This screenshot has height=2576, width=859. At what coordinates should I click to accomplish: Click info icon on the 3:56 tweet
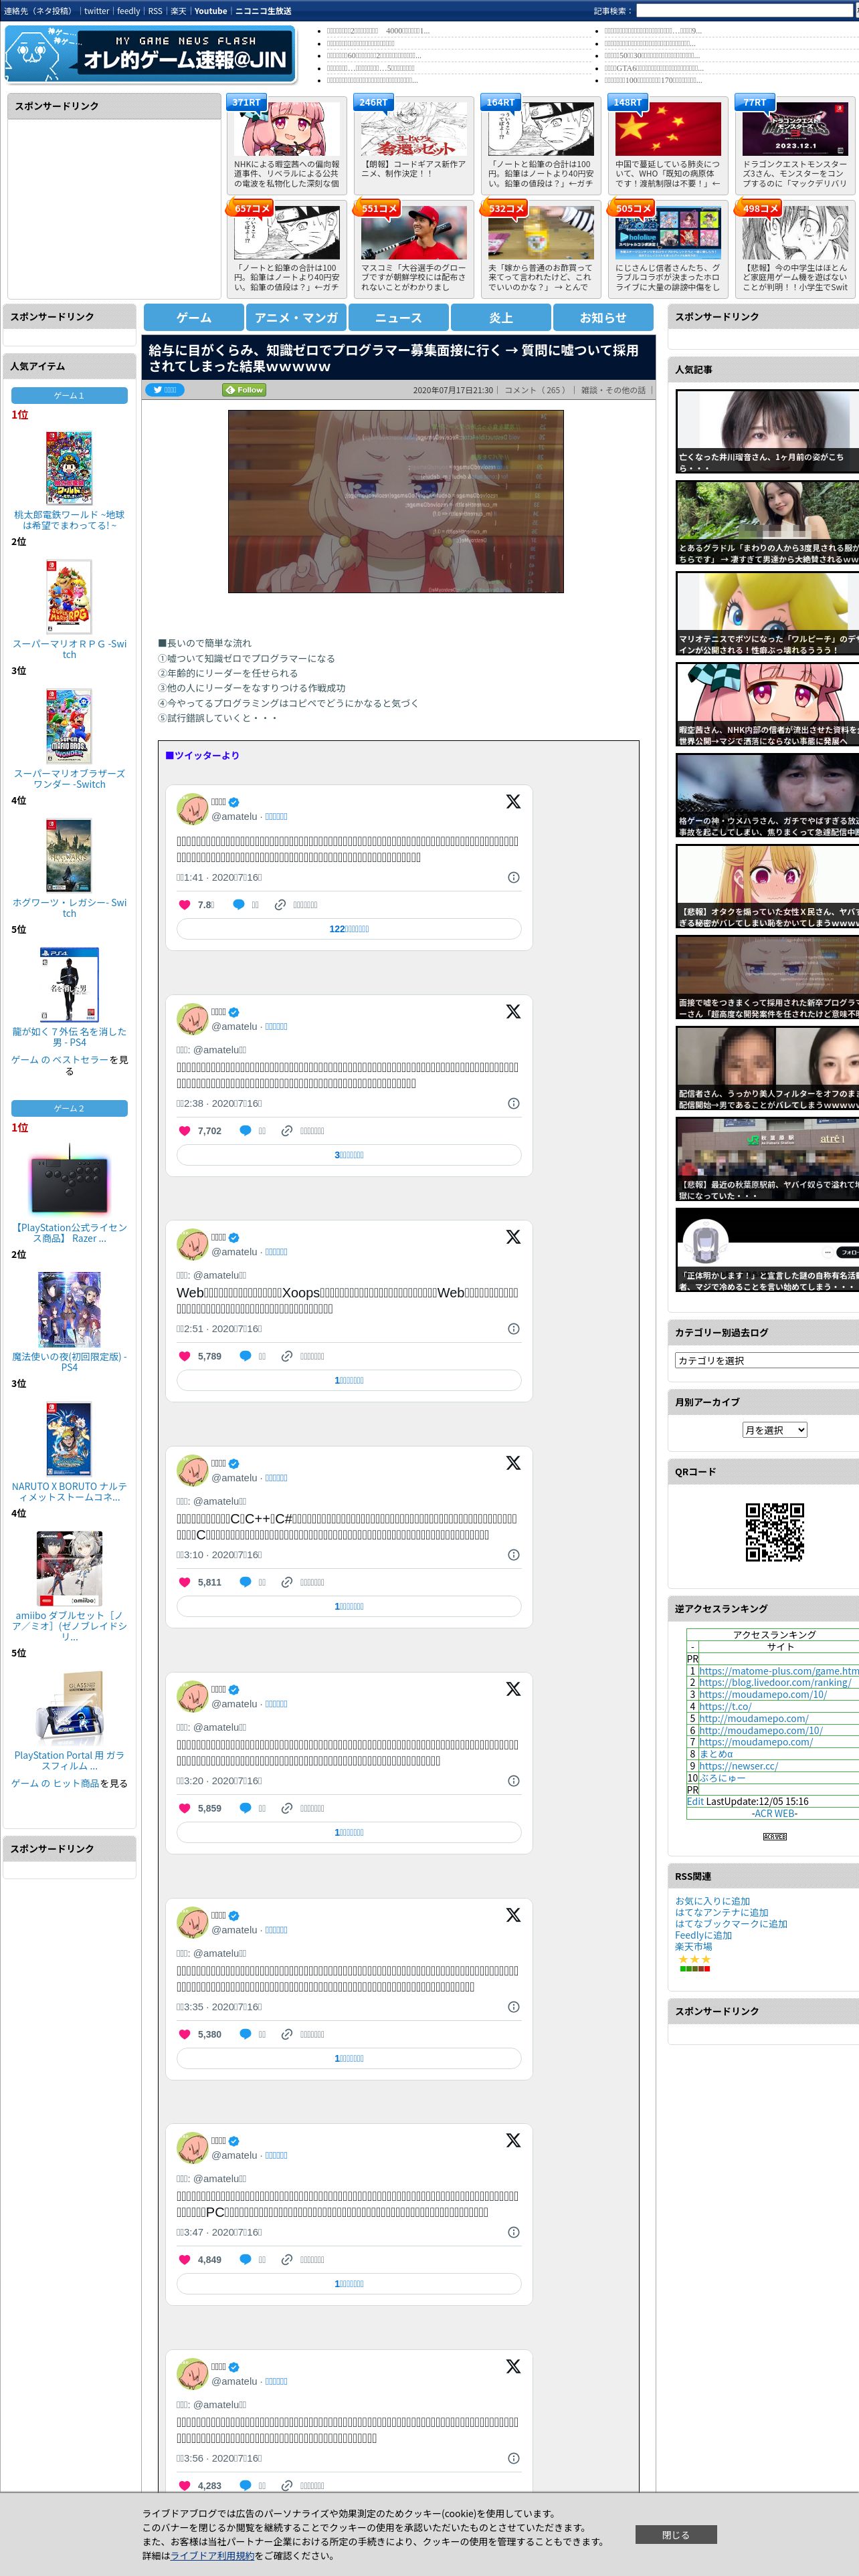click(513, 2458)
